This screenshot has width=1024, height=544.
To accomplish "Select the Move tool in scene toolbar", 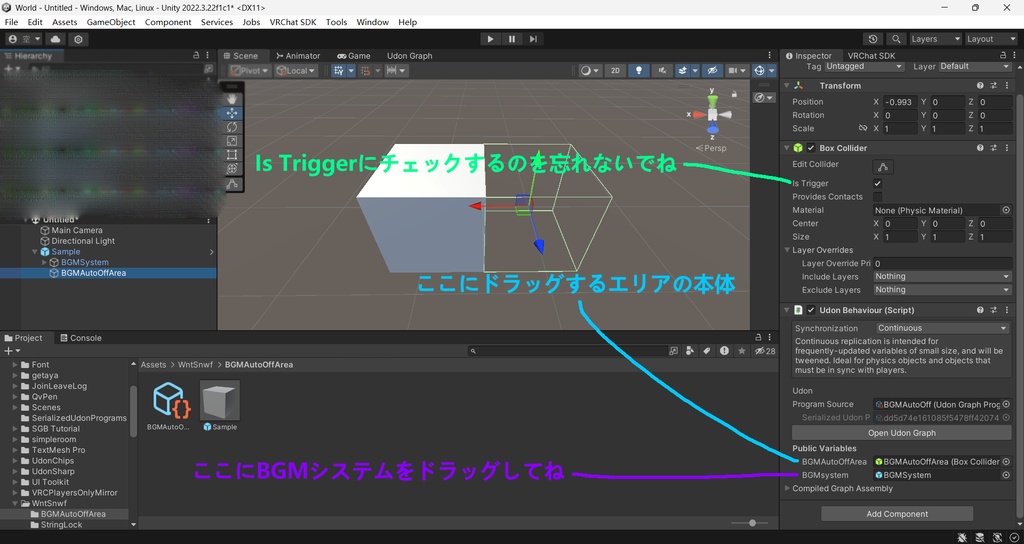I will [232, 113].
